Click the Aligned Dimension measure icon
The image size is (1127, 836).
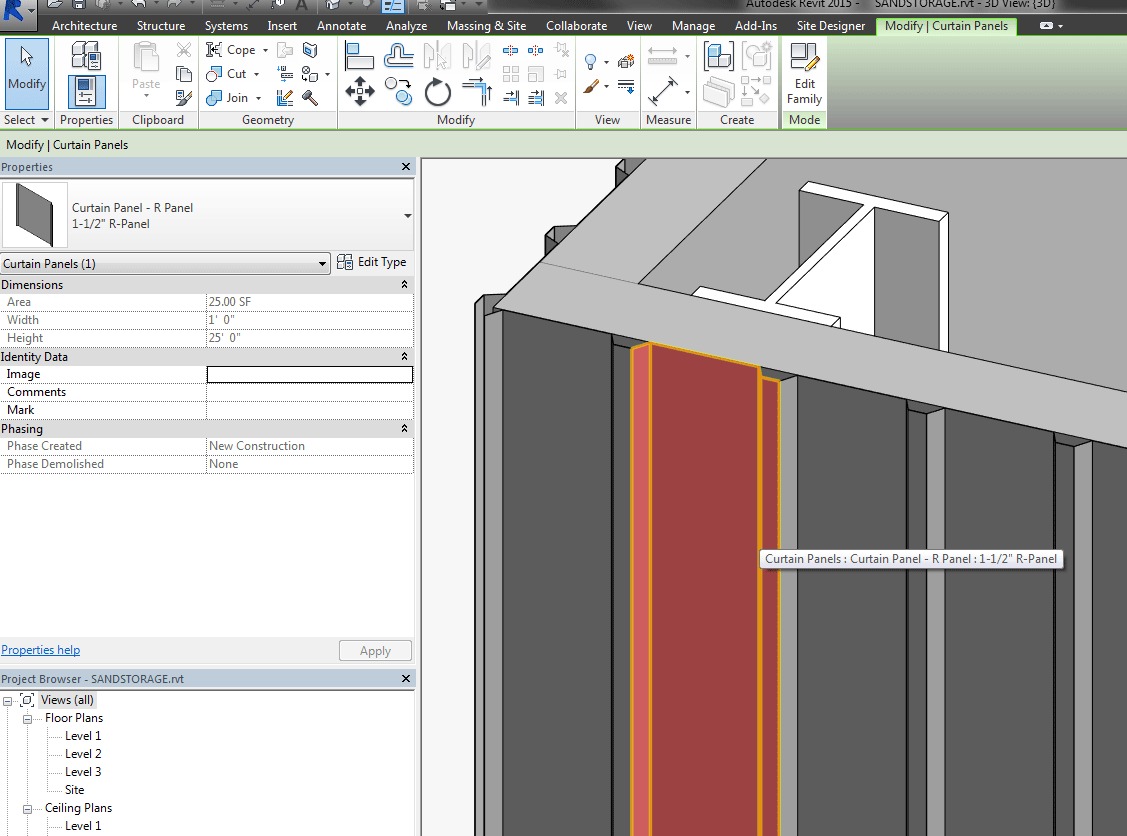click(662, 93)
